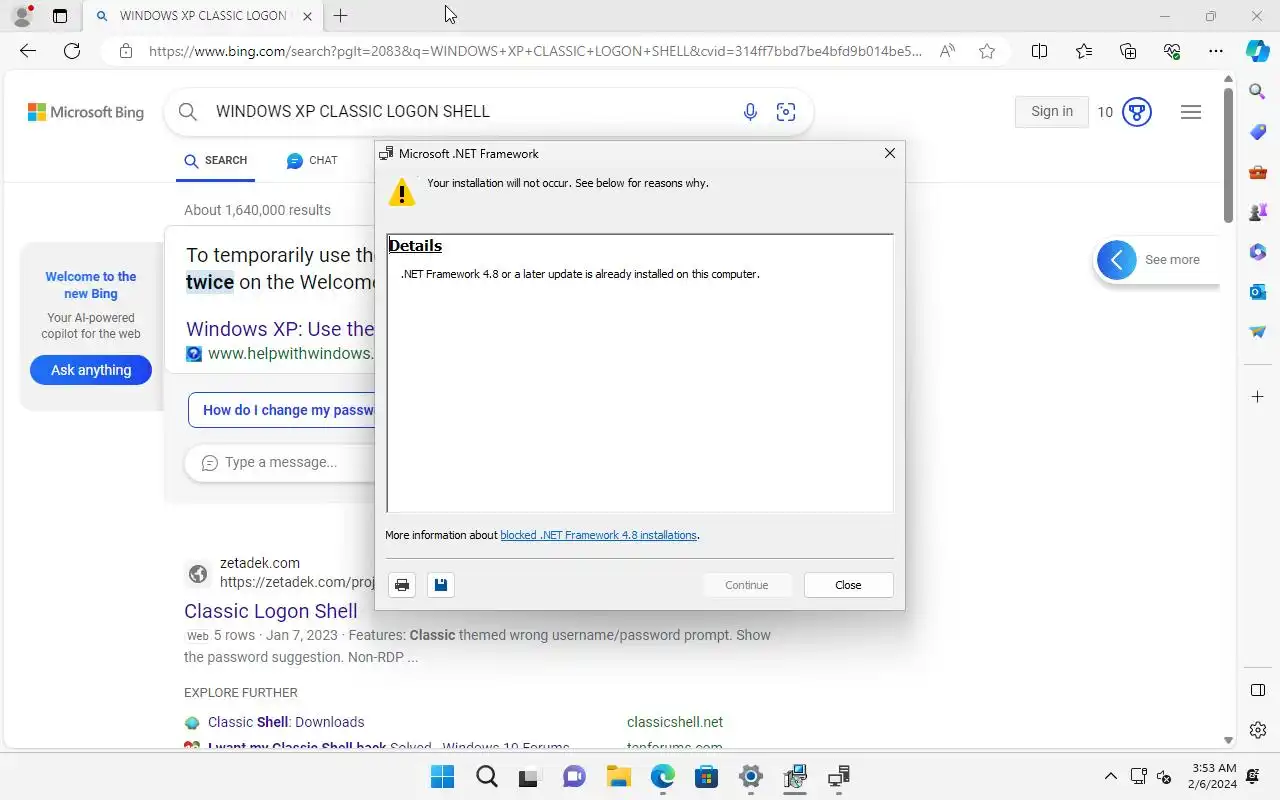Click How do I change my password suggestion

[284, 410]
